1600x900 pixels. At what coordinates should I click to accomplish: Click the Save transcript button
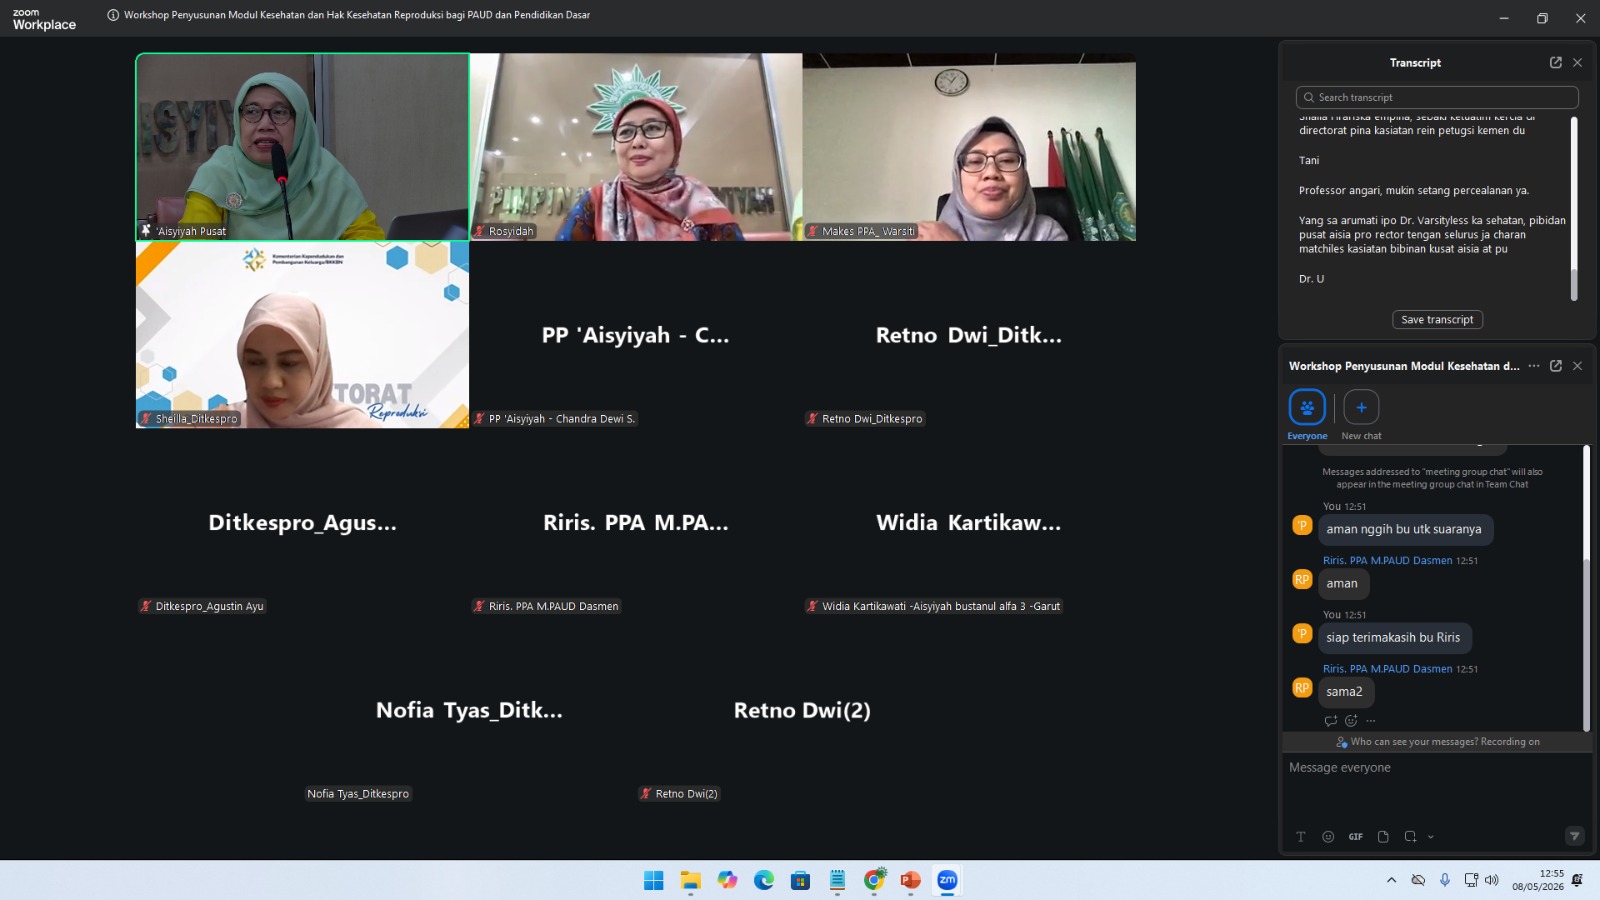coord(1437,320)
